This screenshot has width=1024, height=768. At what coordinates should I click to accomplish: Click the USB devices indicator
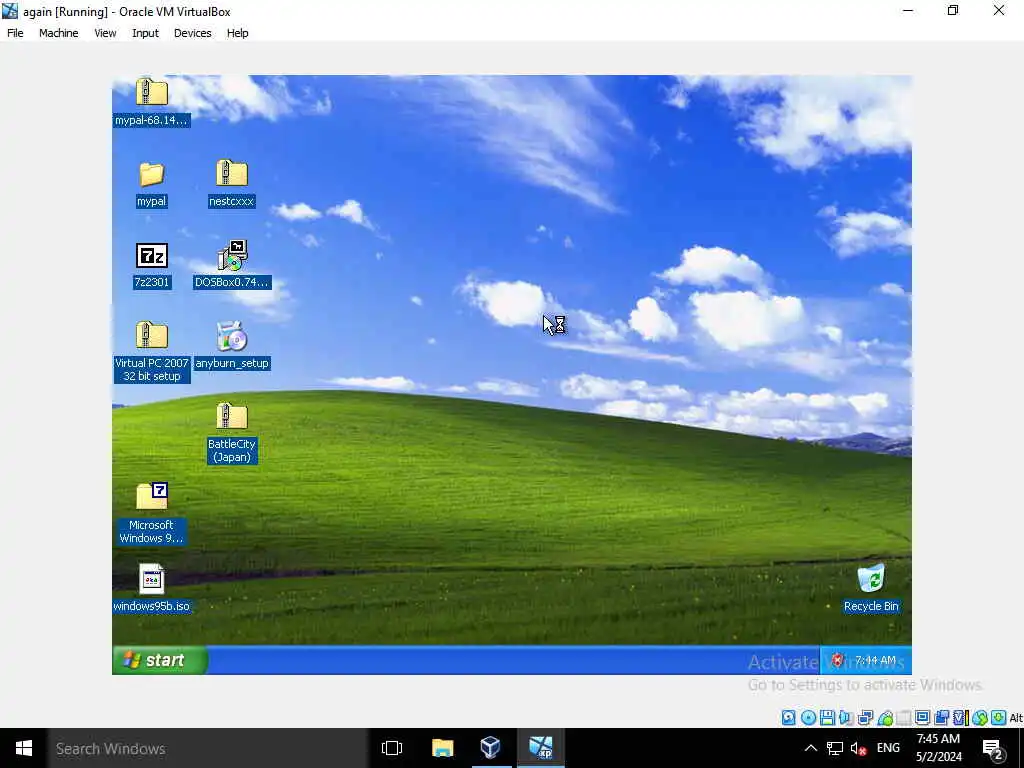885,718
